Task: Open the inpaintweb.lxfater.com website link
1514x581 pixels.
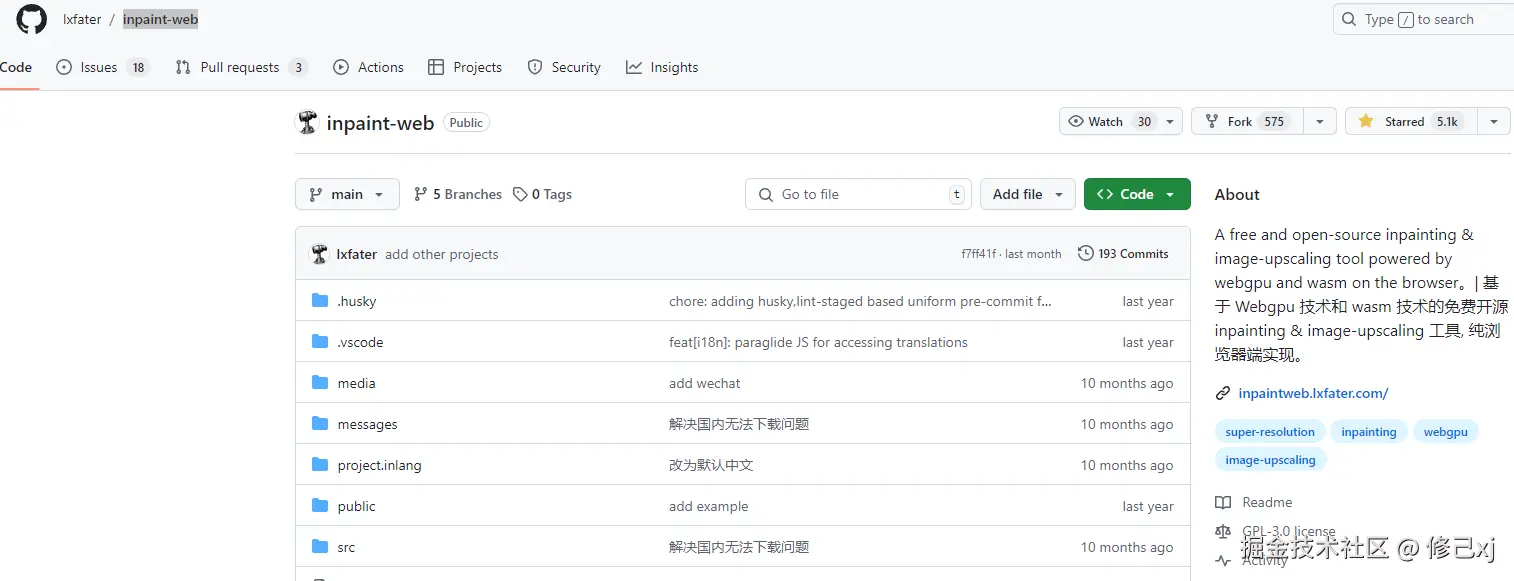Action: coord(1313,393)
